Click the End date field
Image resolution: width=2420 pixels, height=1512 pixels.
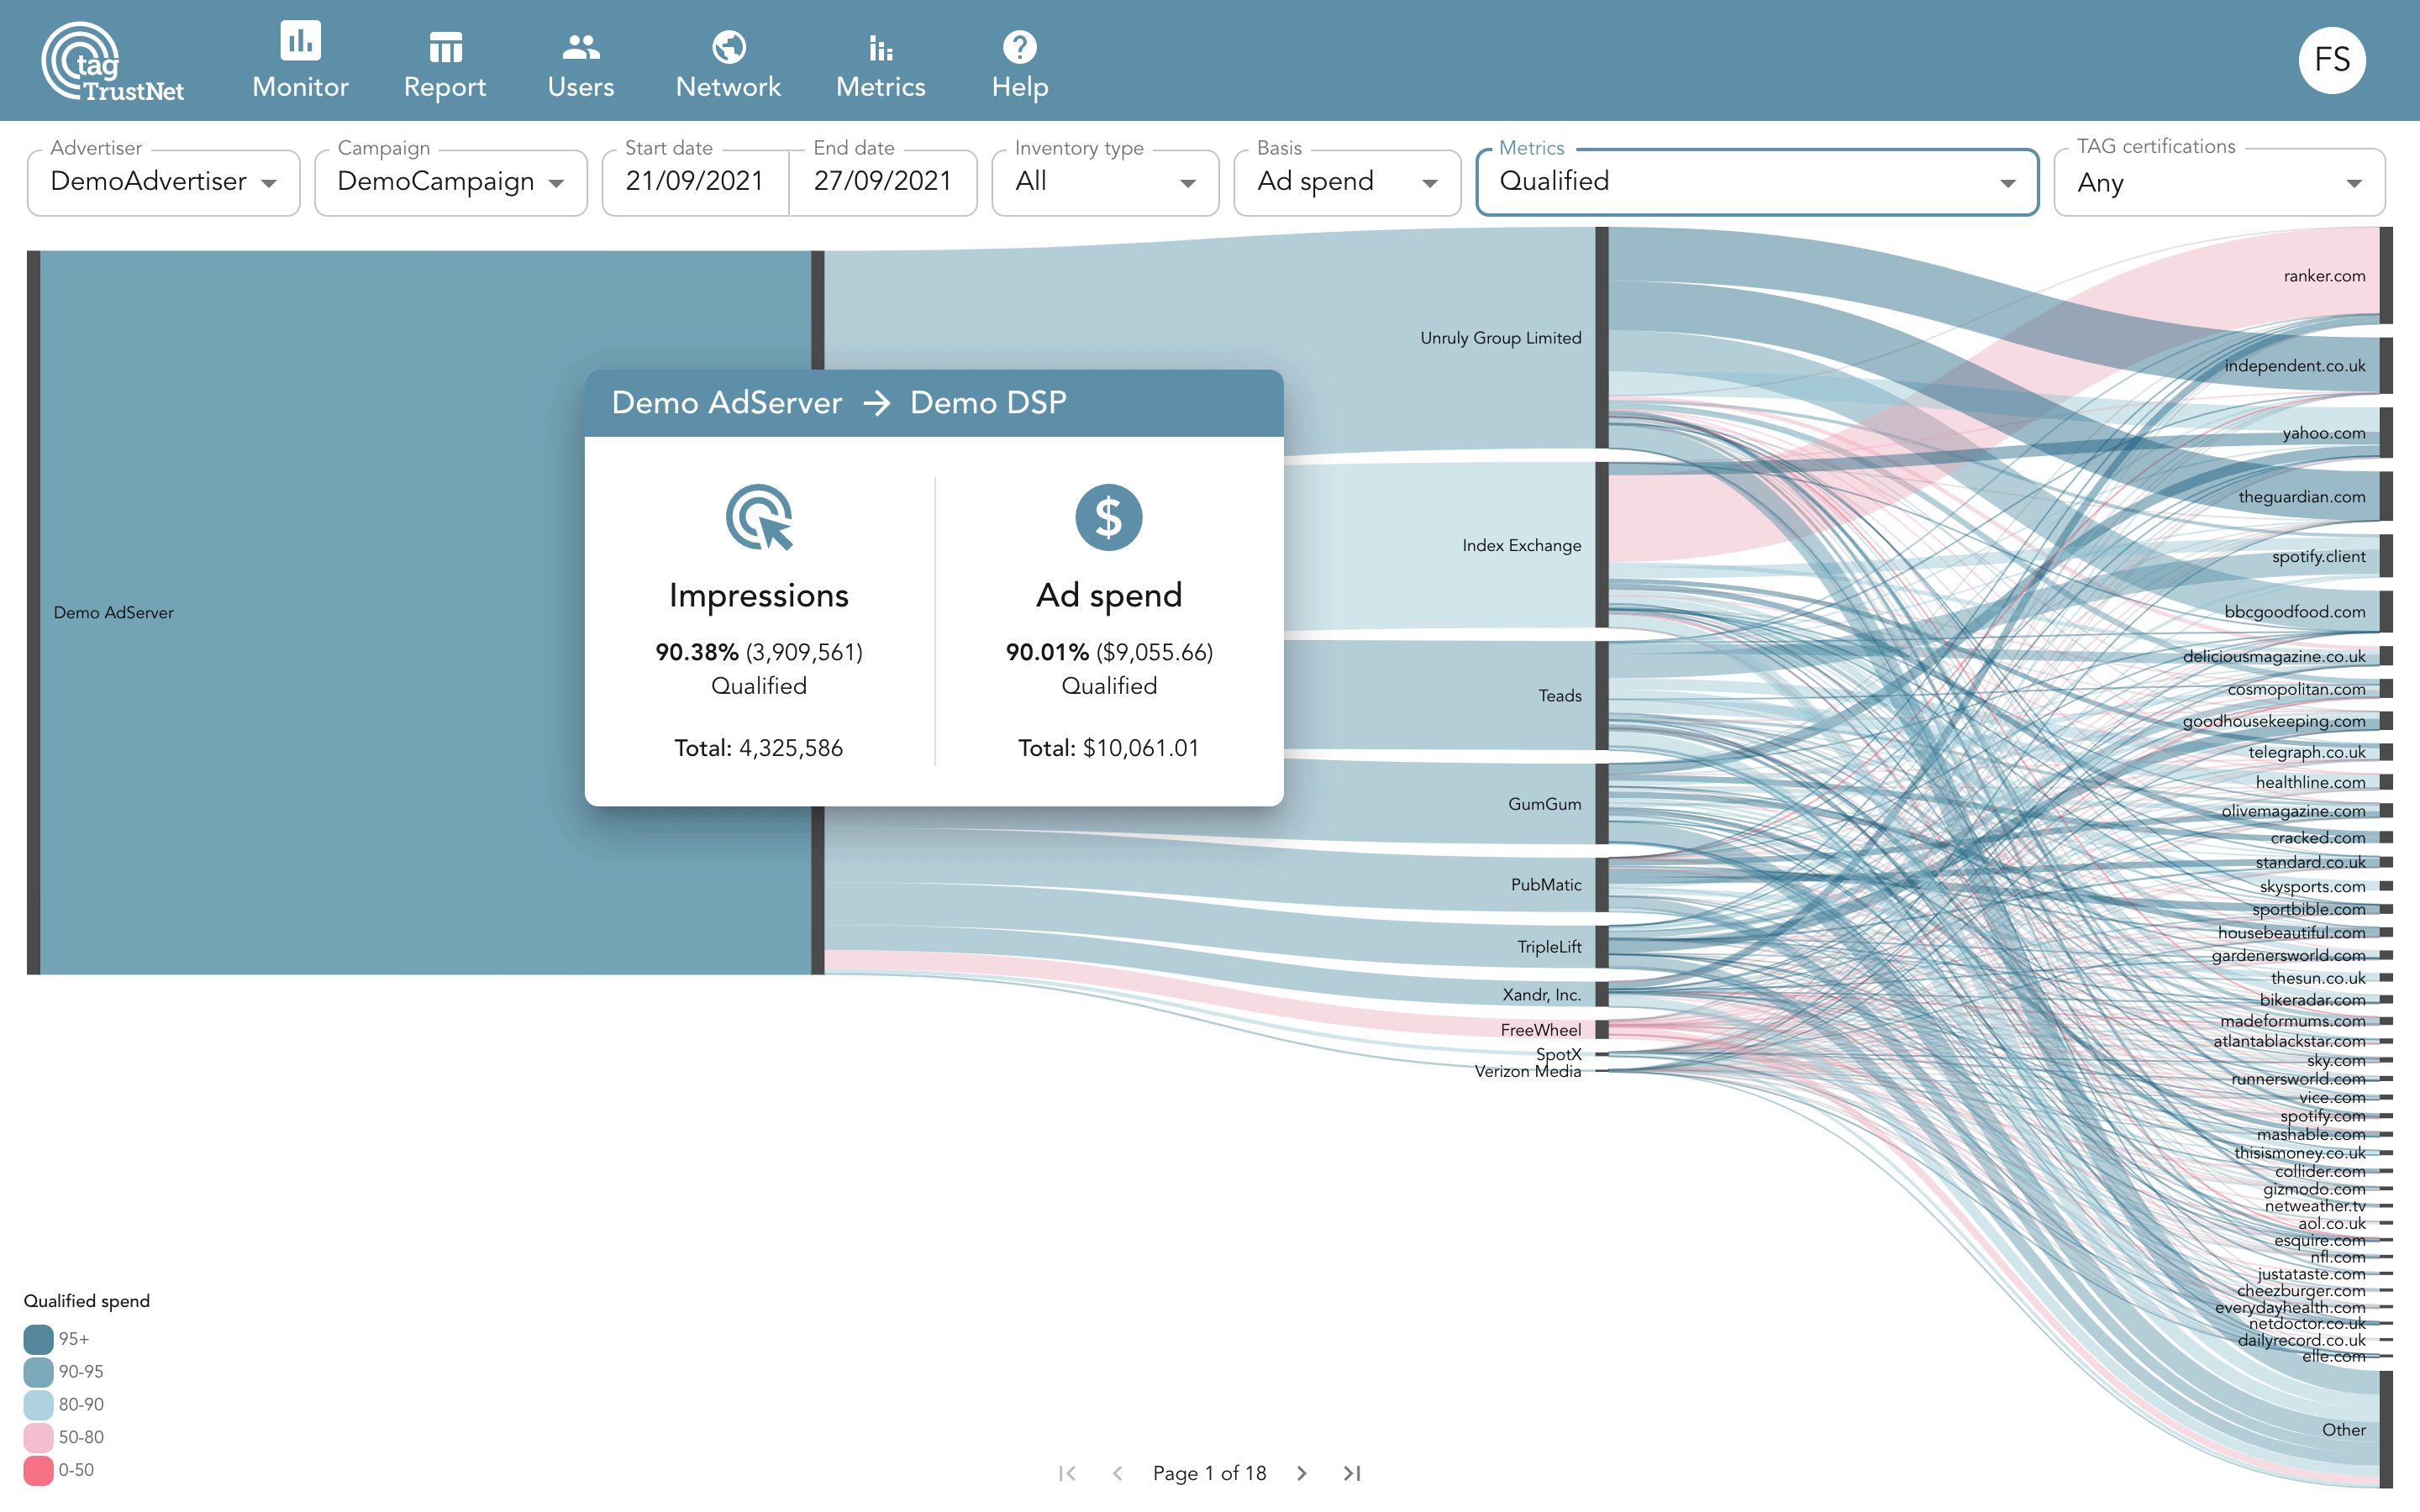coord(882,182)
